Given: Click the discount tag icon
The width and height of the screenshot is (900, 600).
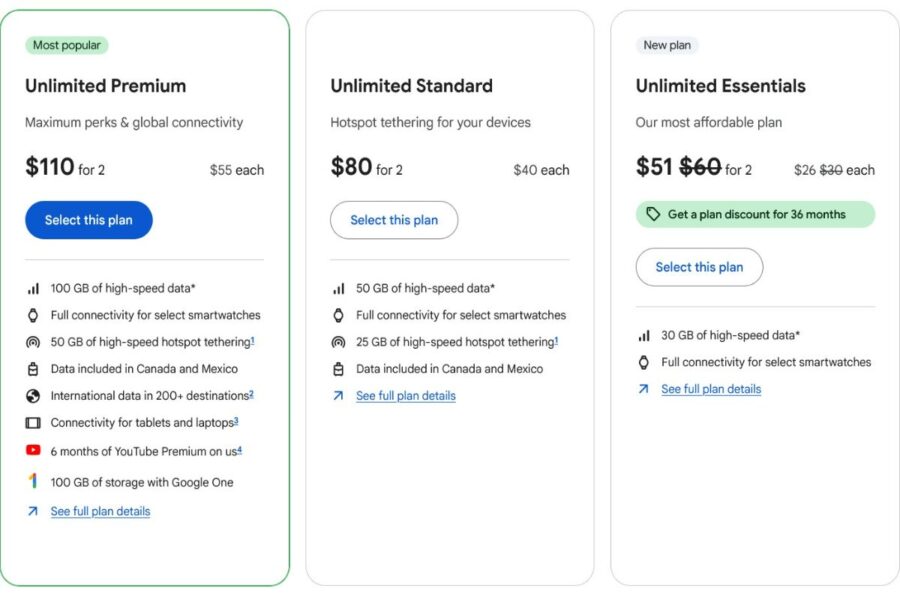Looking at the screenshot, I should pos(653,214).
